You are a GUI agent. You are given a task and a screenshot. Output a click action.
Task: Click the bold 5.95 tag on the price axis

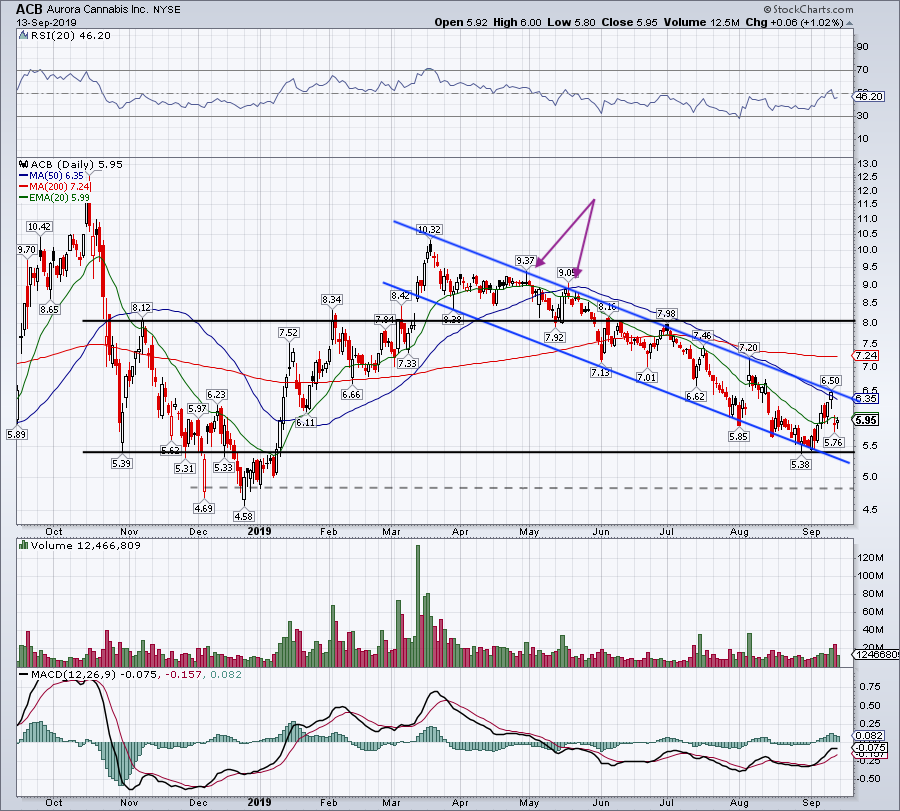tap(866, 420)
